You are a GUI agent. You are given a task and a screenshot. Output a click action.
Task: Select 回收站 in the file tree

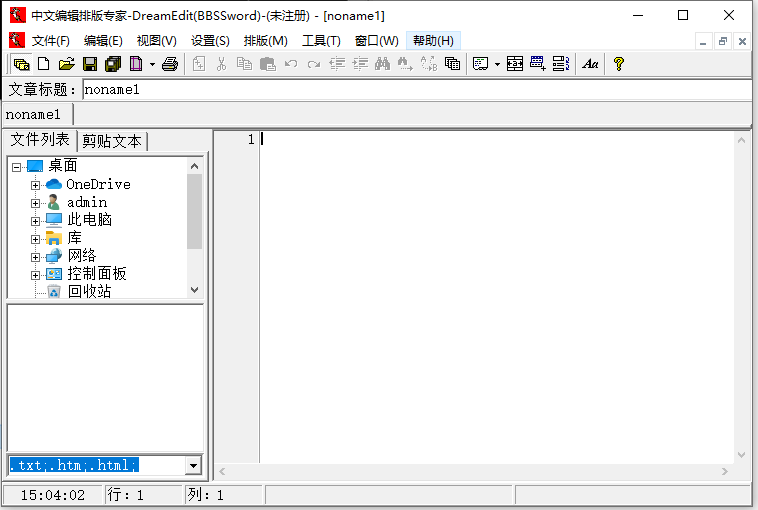pos(89,291)
